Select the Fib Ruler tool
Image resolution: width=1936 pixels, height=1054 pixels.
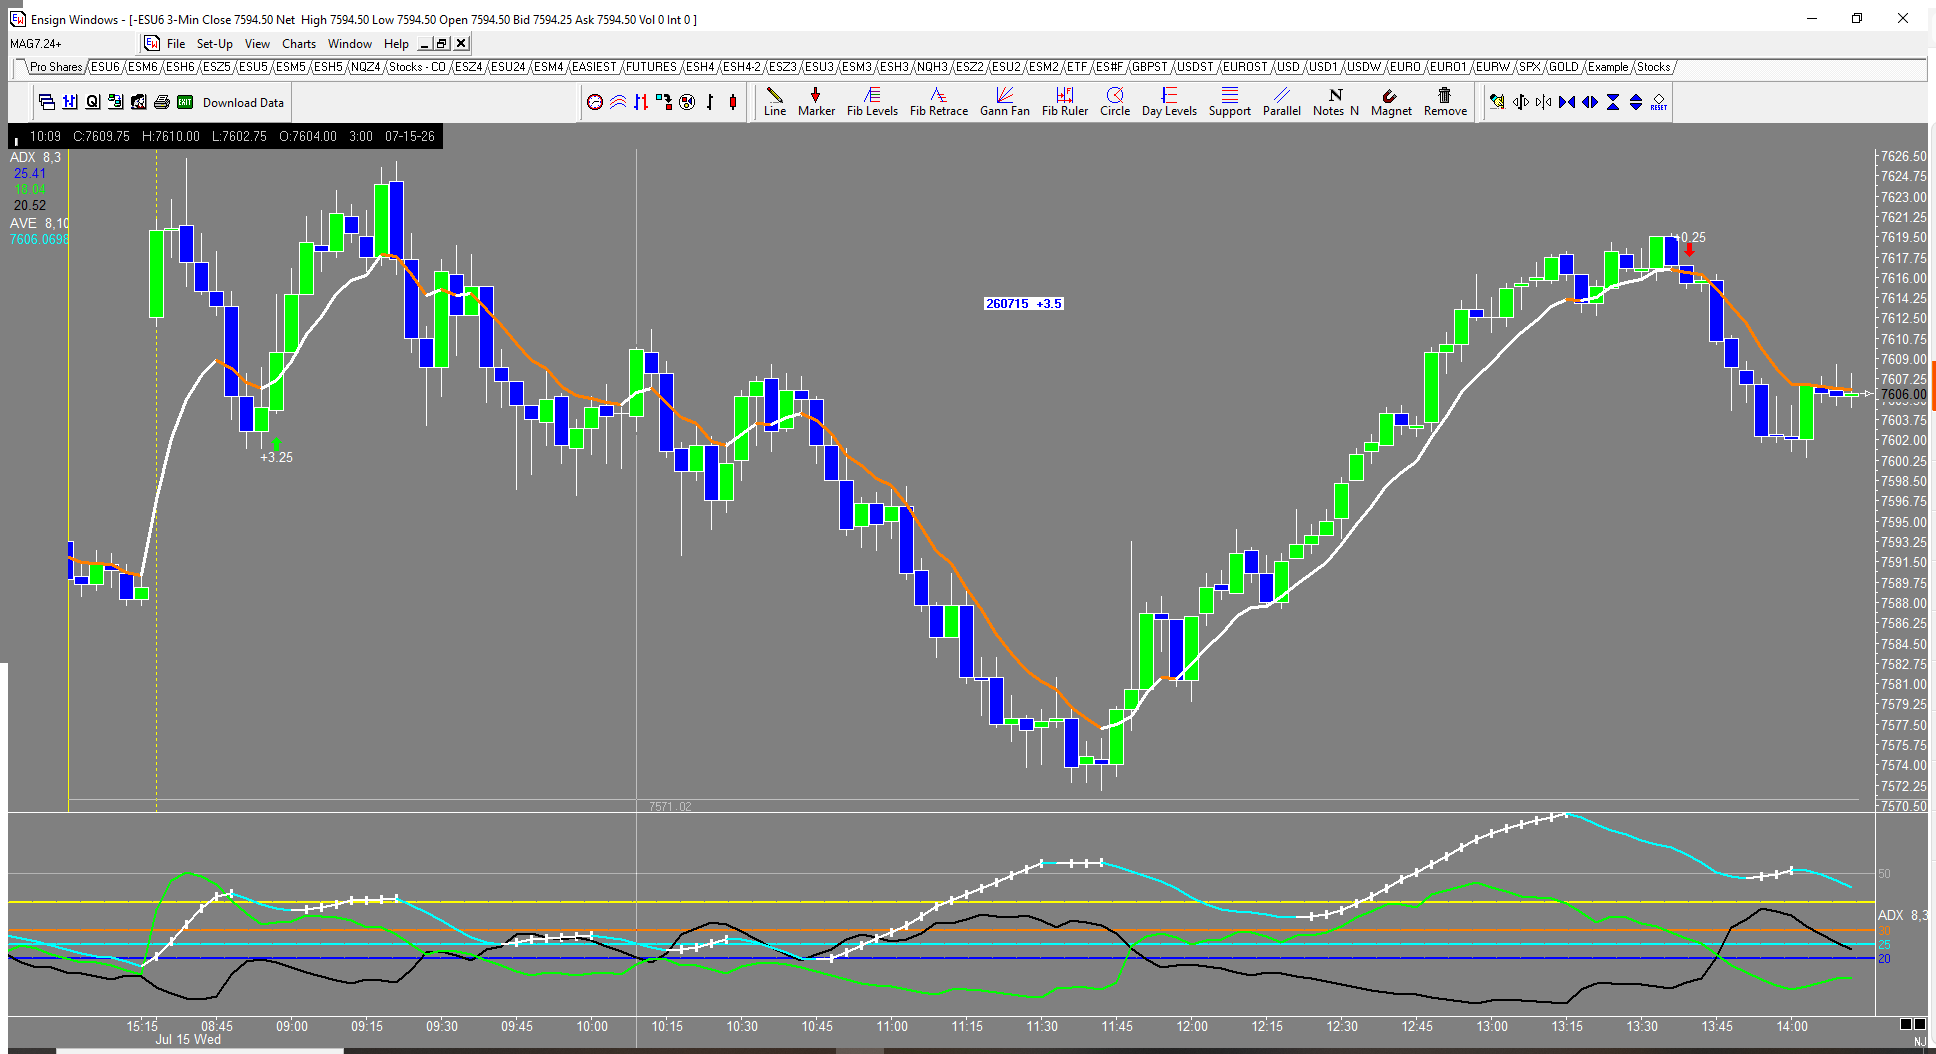(1065, 102)
